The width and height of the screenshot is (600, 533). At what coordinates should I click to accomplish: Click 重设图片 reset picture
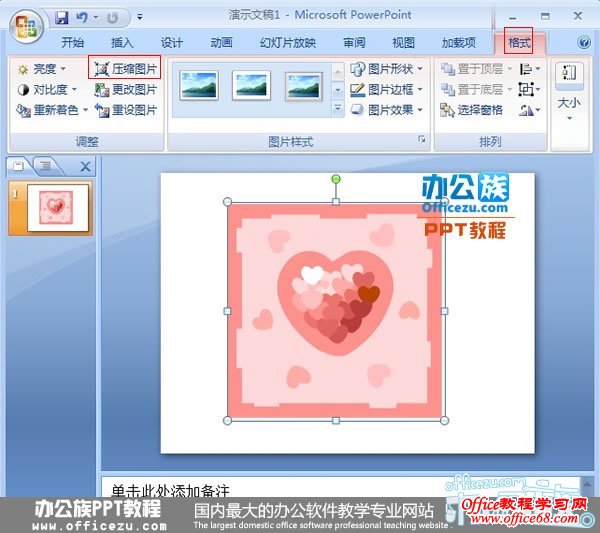(x=126, y=110)
